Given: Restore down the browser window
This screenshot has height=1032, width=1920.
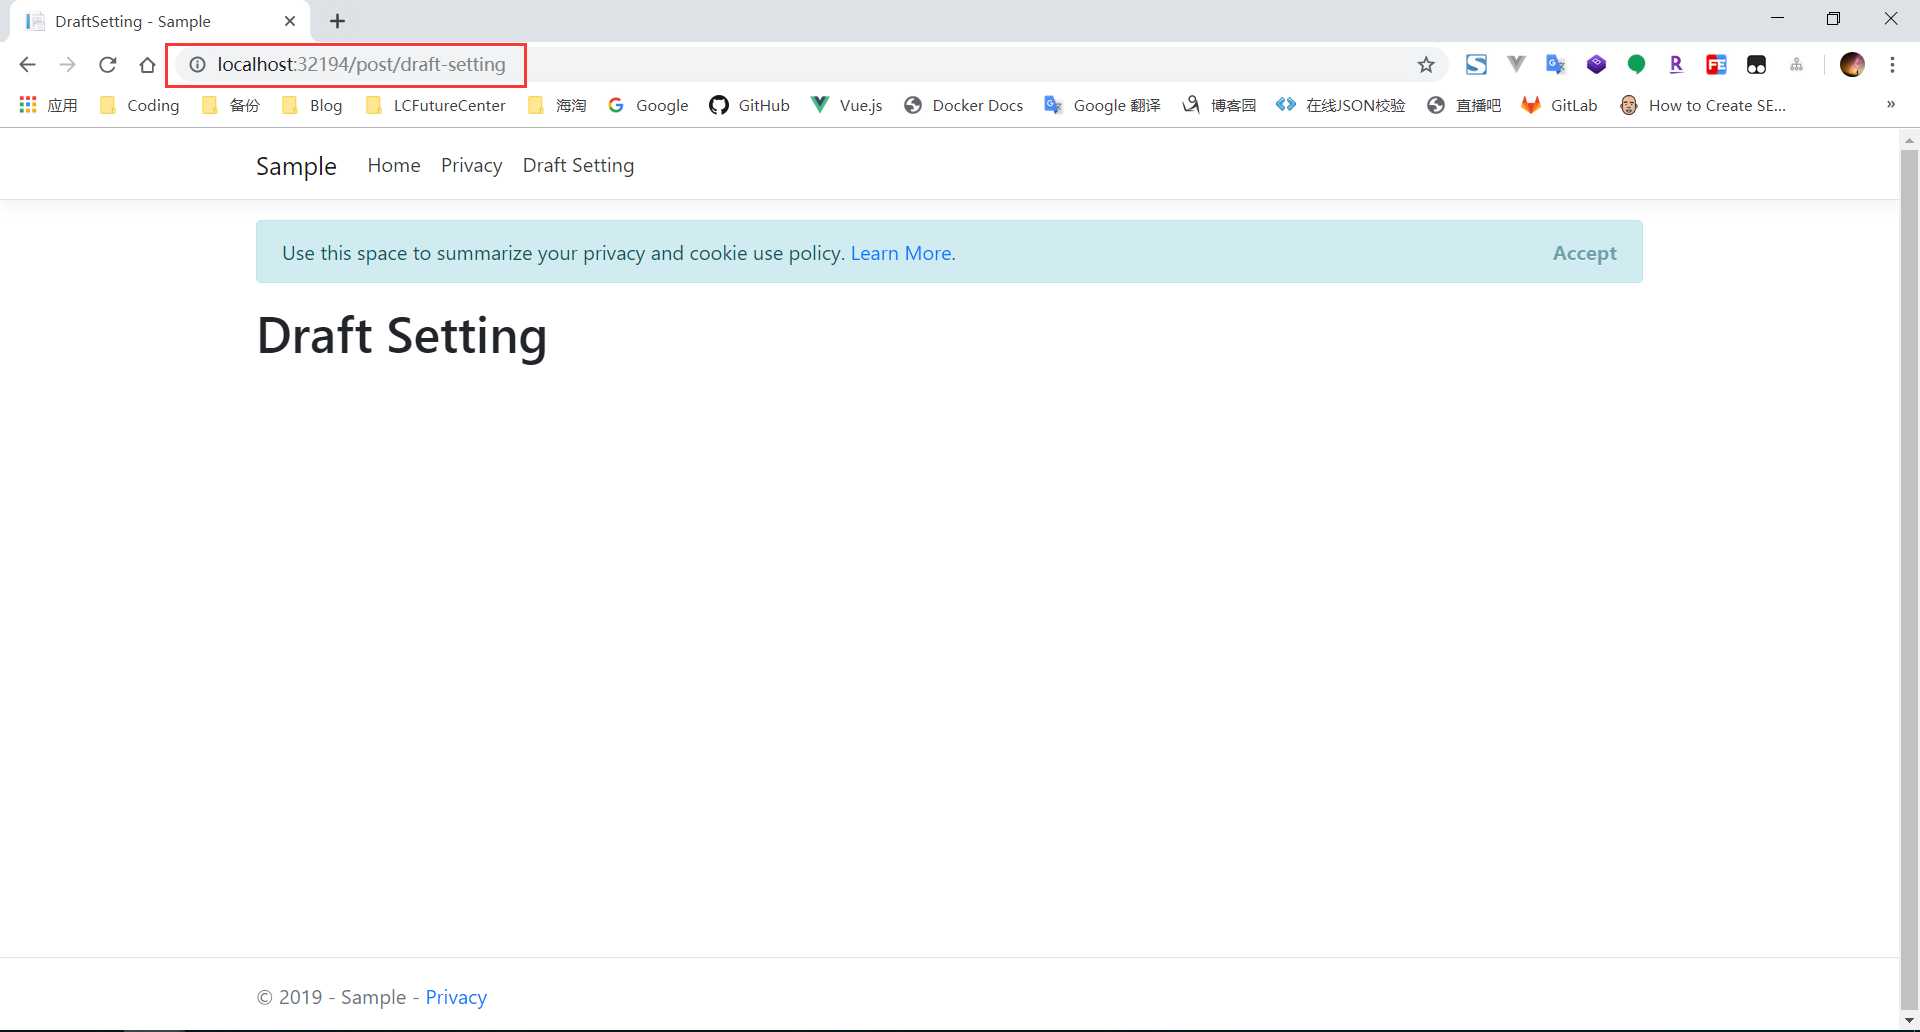Looking at the screenshot, I should (x=1833, y=19).
